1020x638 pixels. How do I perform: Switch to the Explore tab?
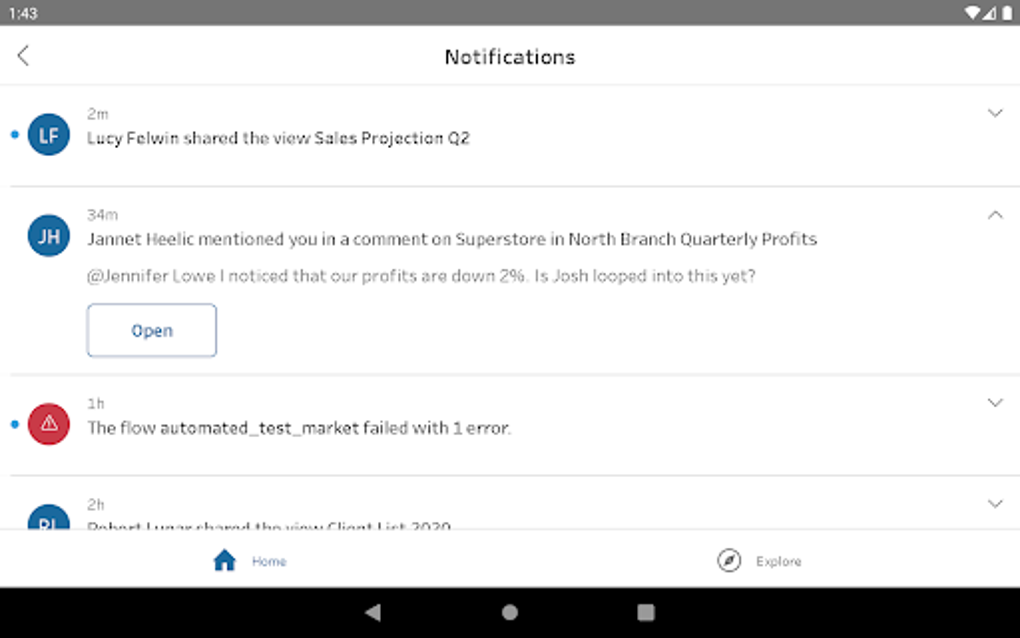point(757,560)
